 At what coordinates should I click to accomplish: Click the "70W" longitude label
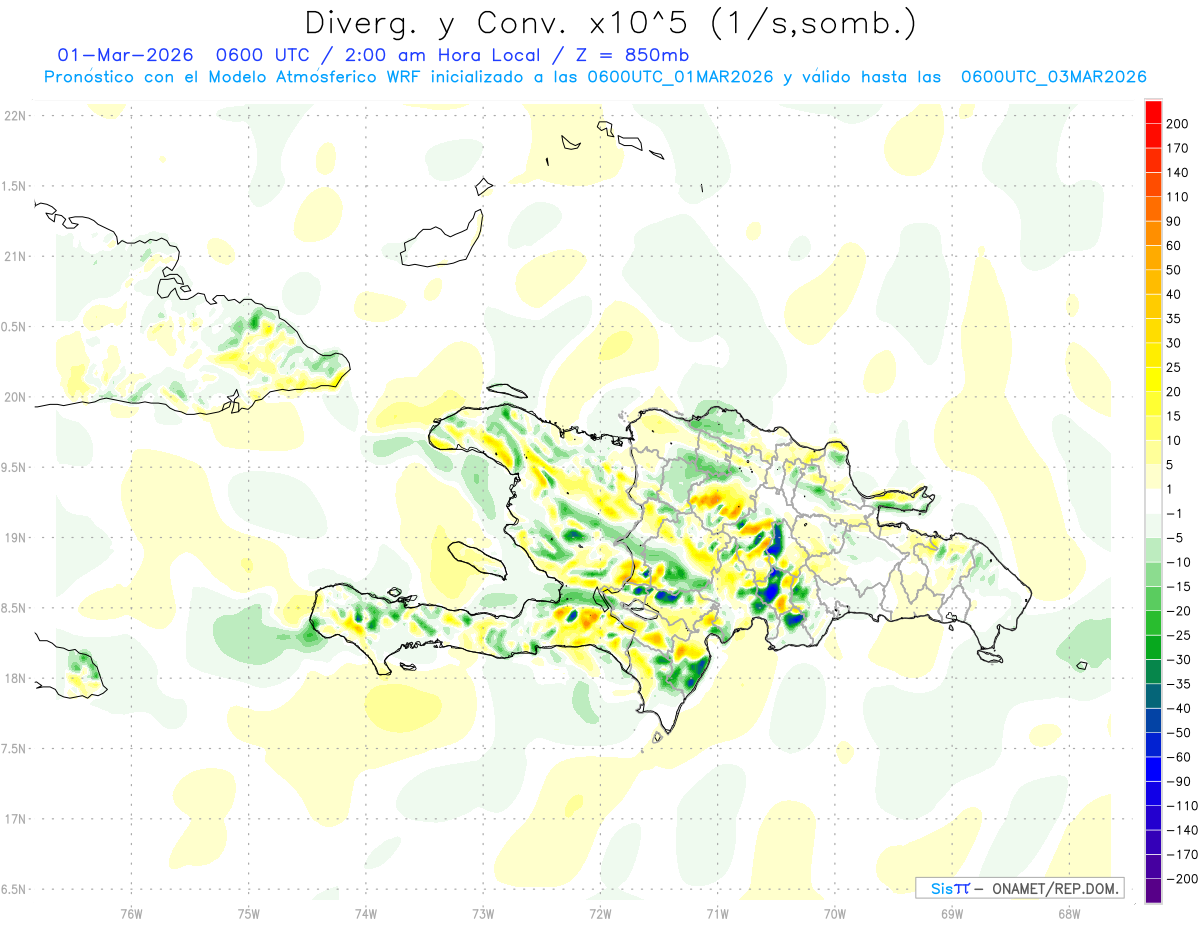[x=834, y=913]
